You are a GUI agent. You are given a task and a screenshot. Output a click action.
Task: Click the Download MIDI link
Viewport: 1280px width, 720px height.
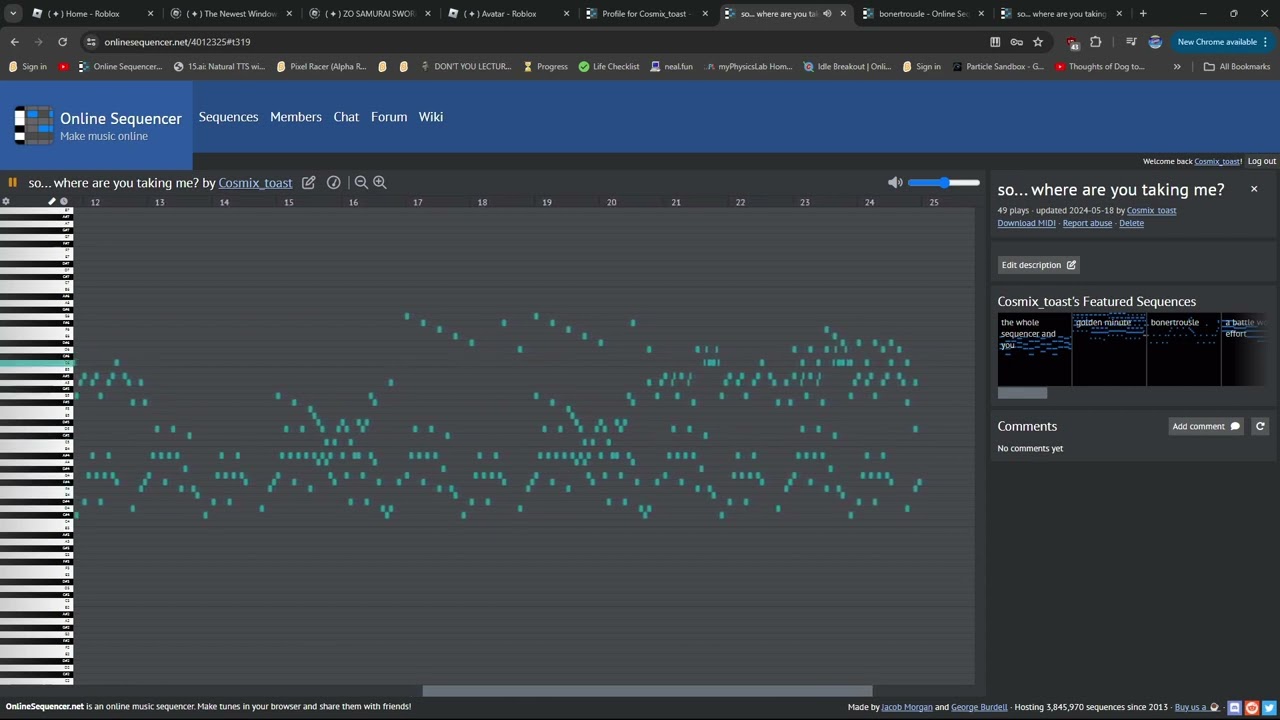pyautogui.click(x=1026, y=223)
